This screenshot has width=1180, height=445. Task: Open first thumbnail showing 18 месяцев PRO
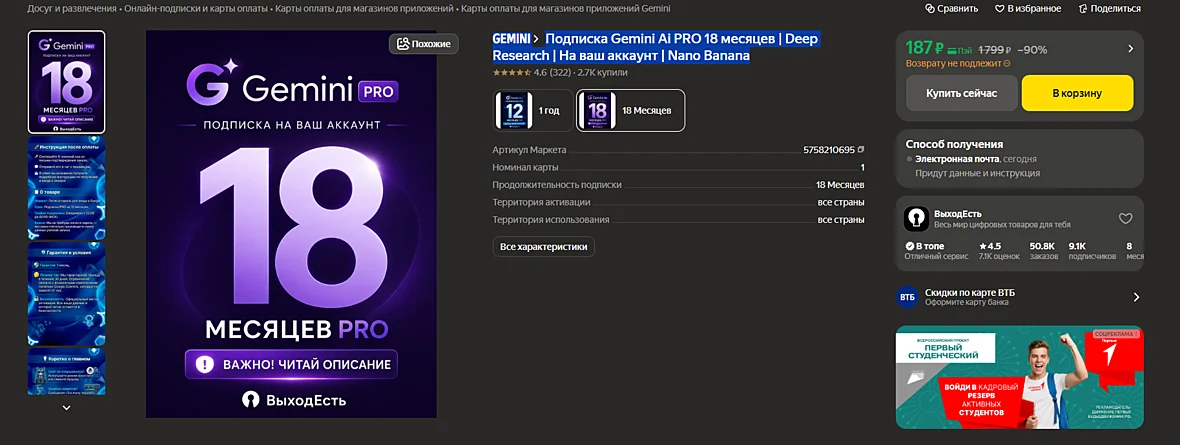tap(66, 82)
